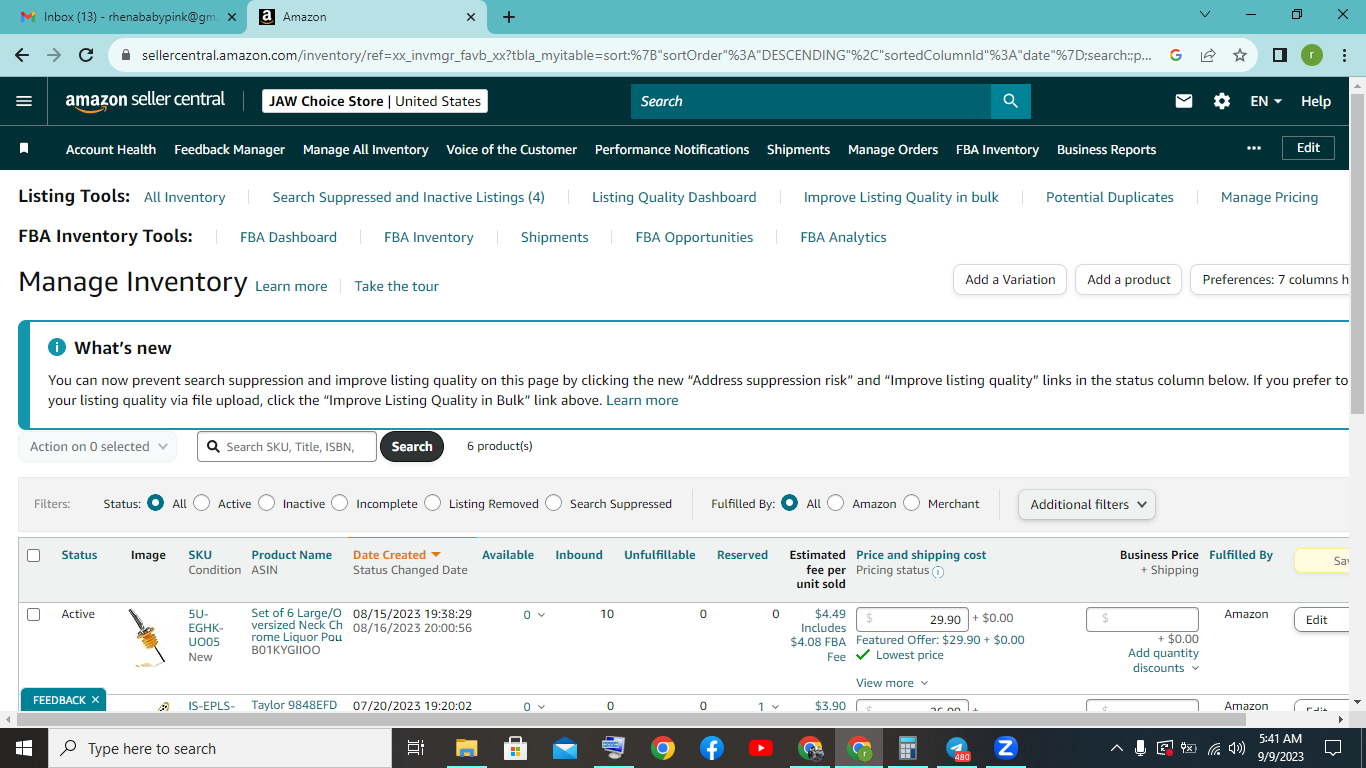Image resolution: width=1366 pixels, height=768 pixels.
Task: Open a new browser tab with plus icon
Action: click(x=509, y=17)
